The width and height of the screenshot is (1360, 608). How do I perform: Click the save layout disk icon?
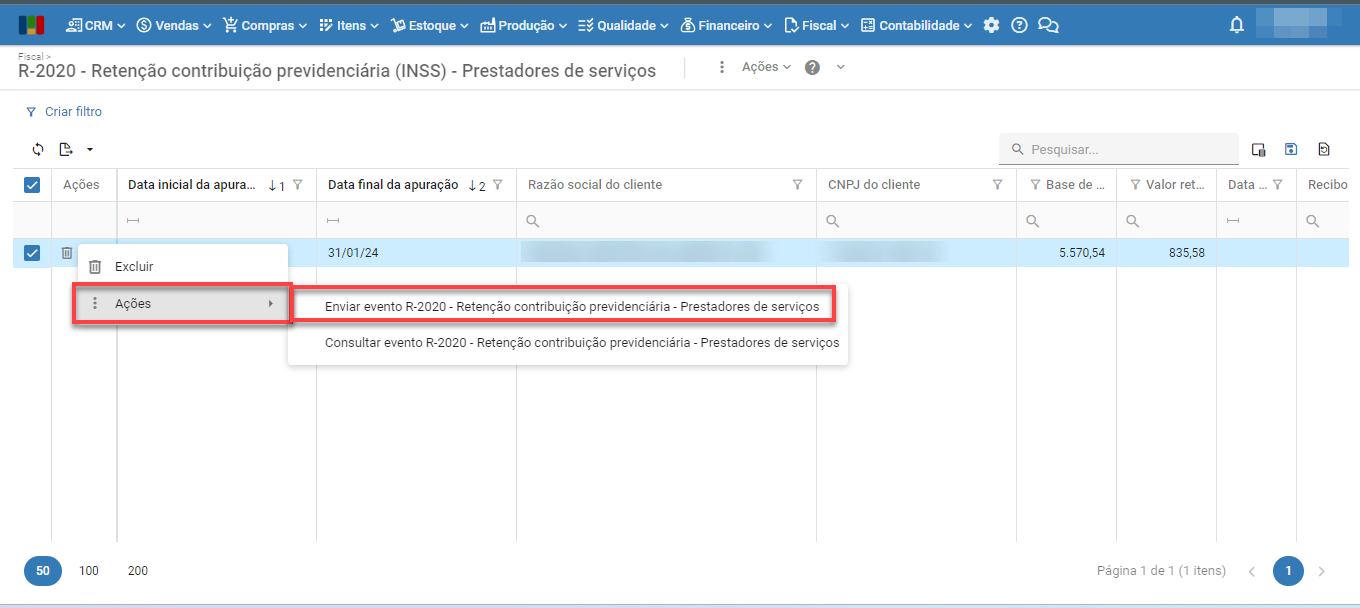[x=1291, y=149]
